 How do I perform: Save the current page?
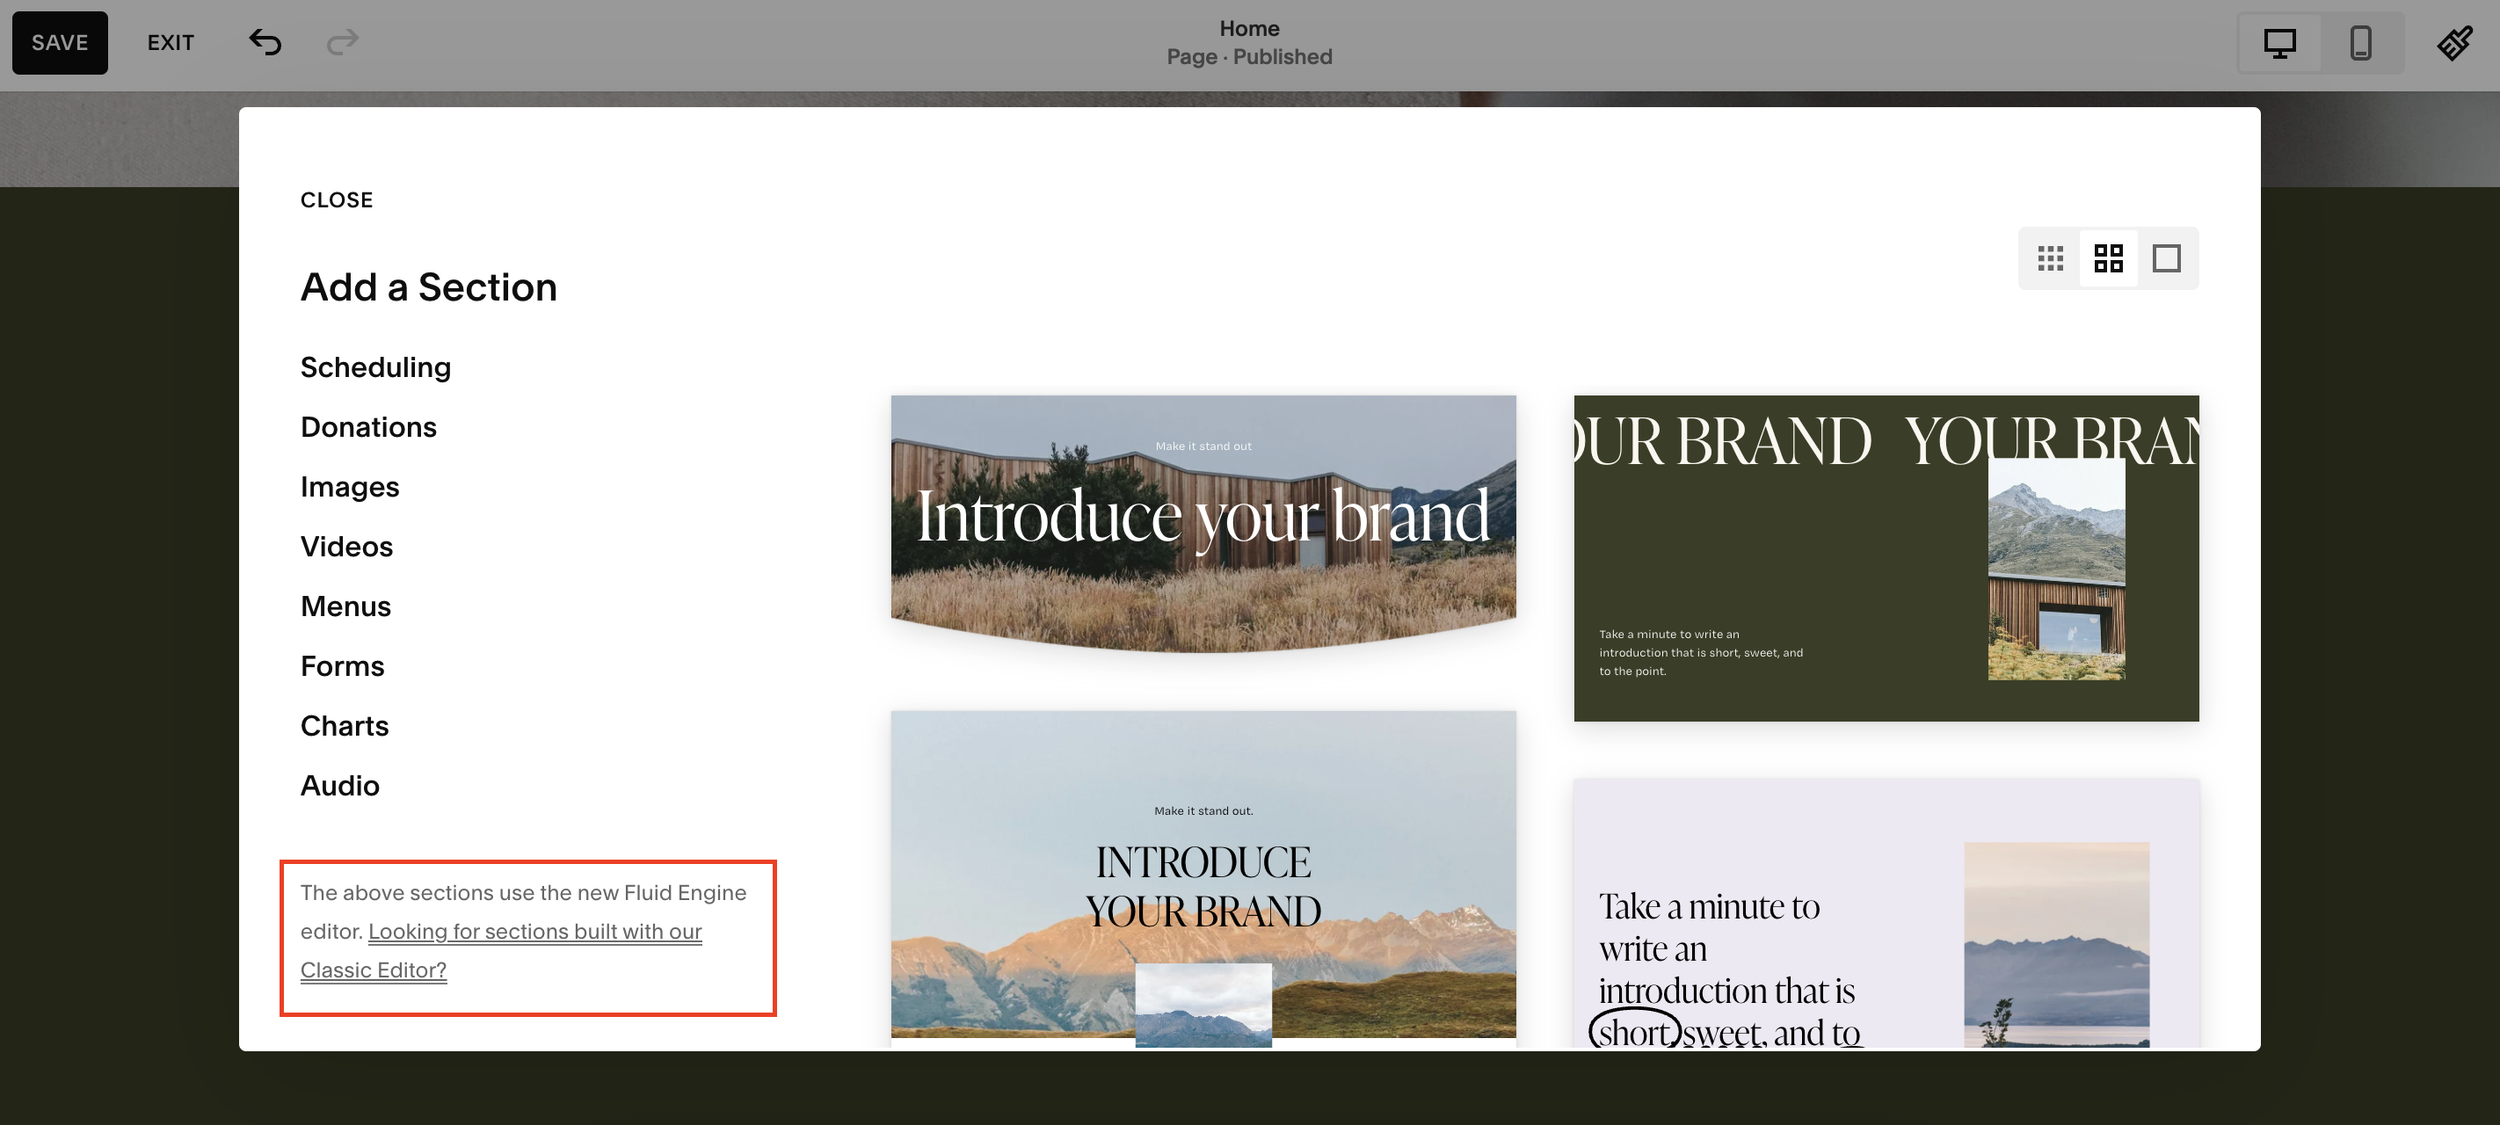click(x=59, y=42)
